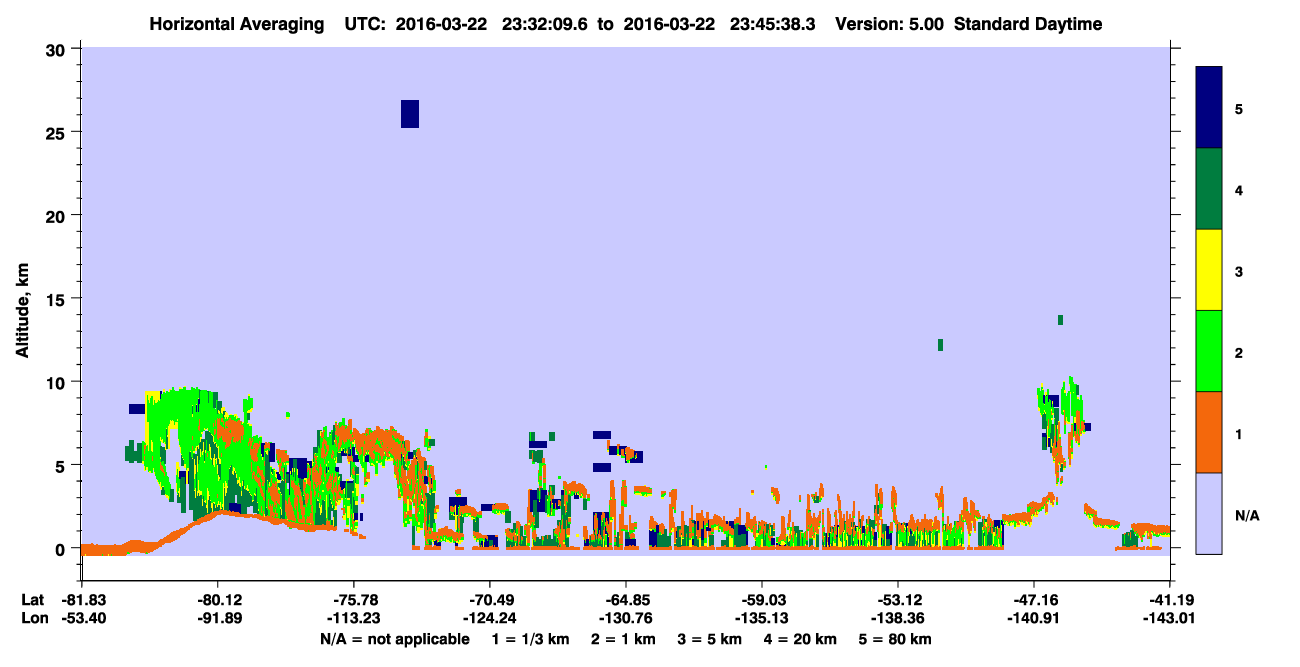Click the 'Version: 5.00' text in title
This screenshot has height=667, width=1300.
point(890,25)
